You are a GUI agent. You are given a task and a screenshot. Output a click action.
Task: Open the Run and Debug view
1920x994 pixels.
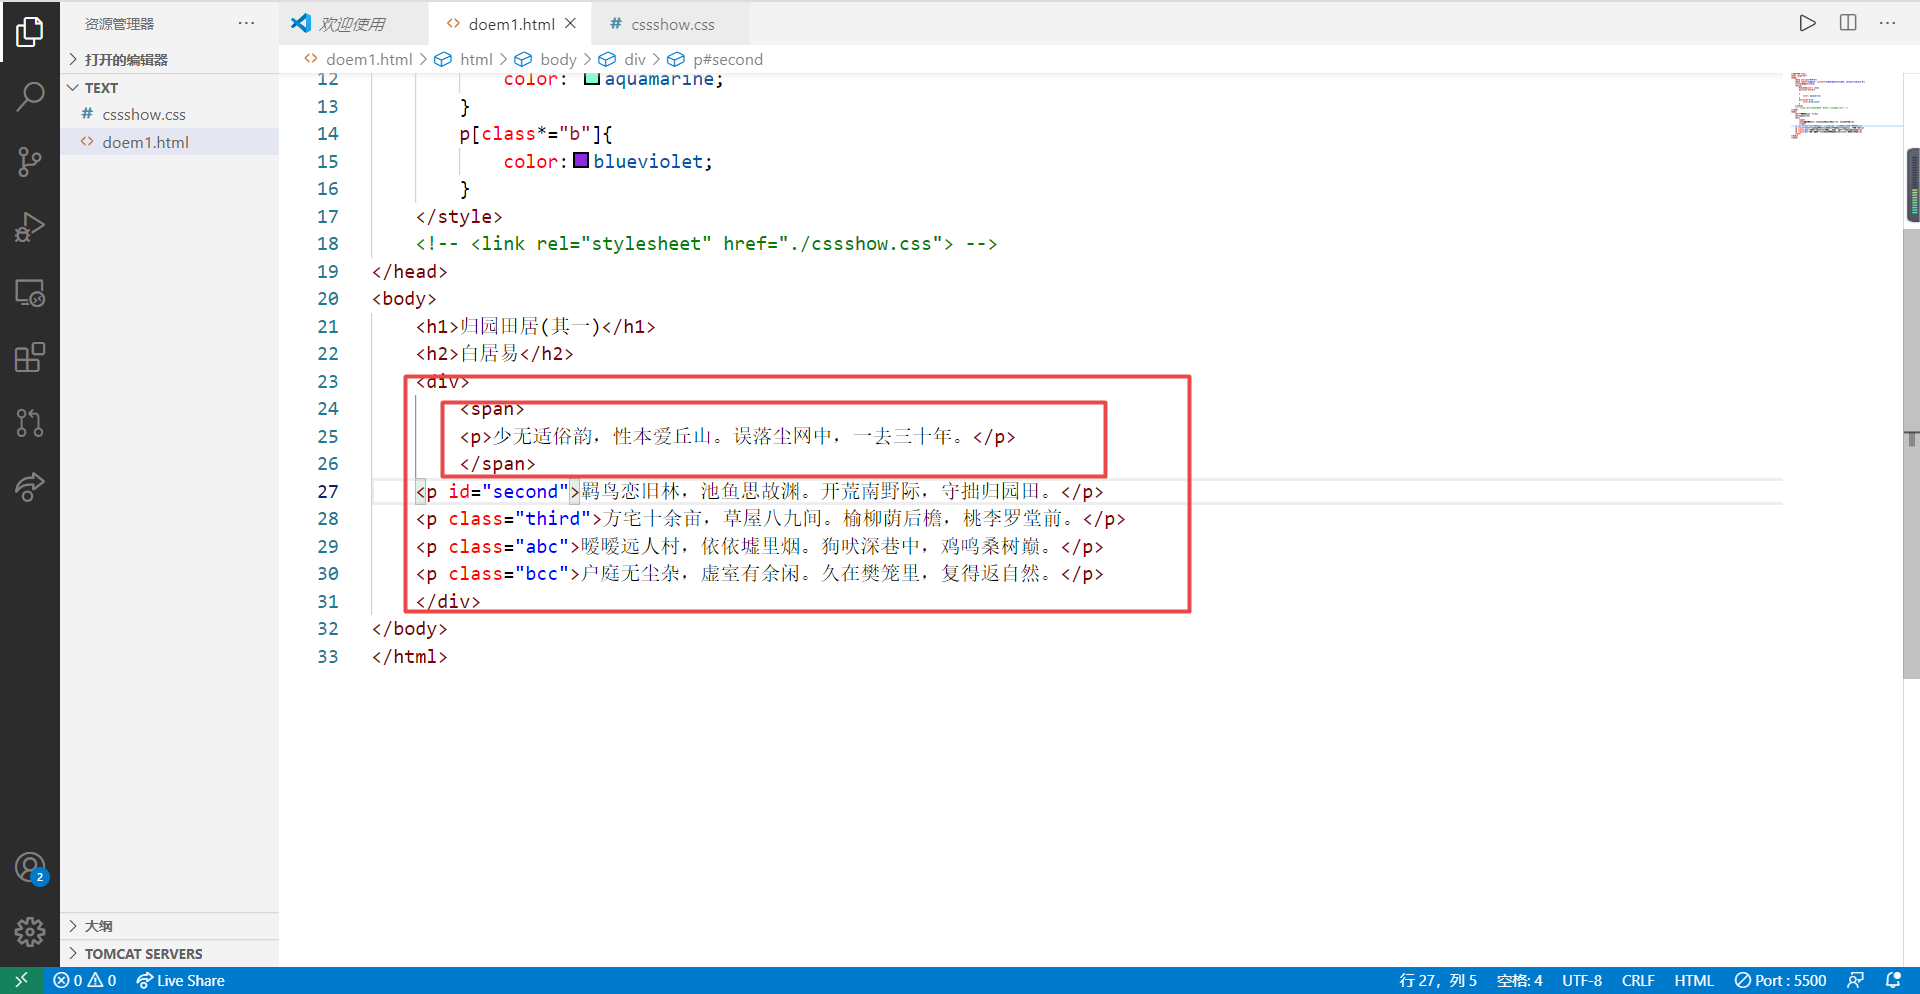[30, 228]
